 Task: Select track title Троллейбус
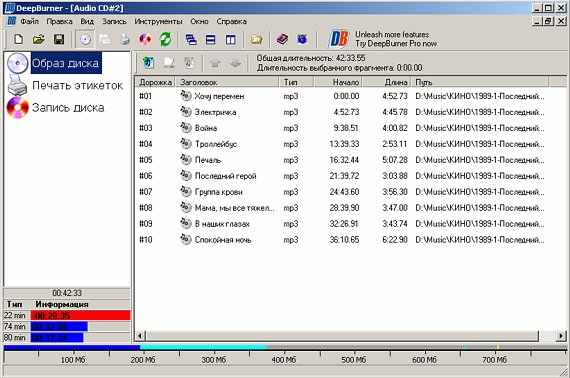216,144
